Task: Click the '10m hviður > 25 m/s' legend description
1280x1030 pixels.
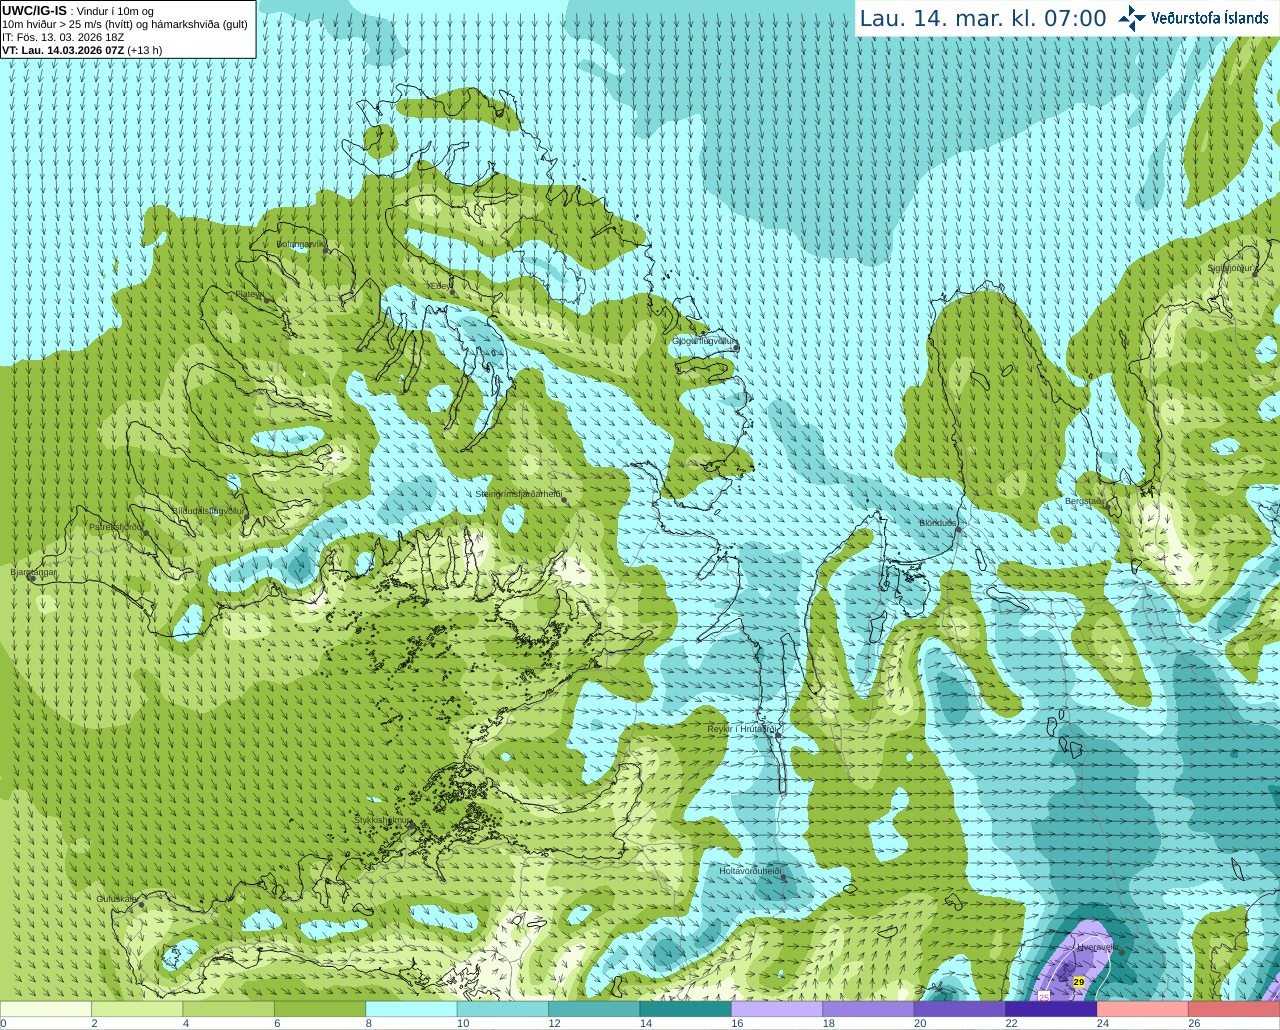Action: tap(125, 24)
